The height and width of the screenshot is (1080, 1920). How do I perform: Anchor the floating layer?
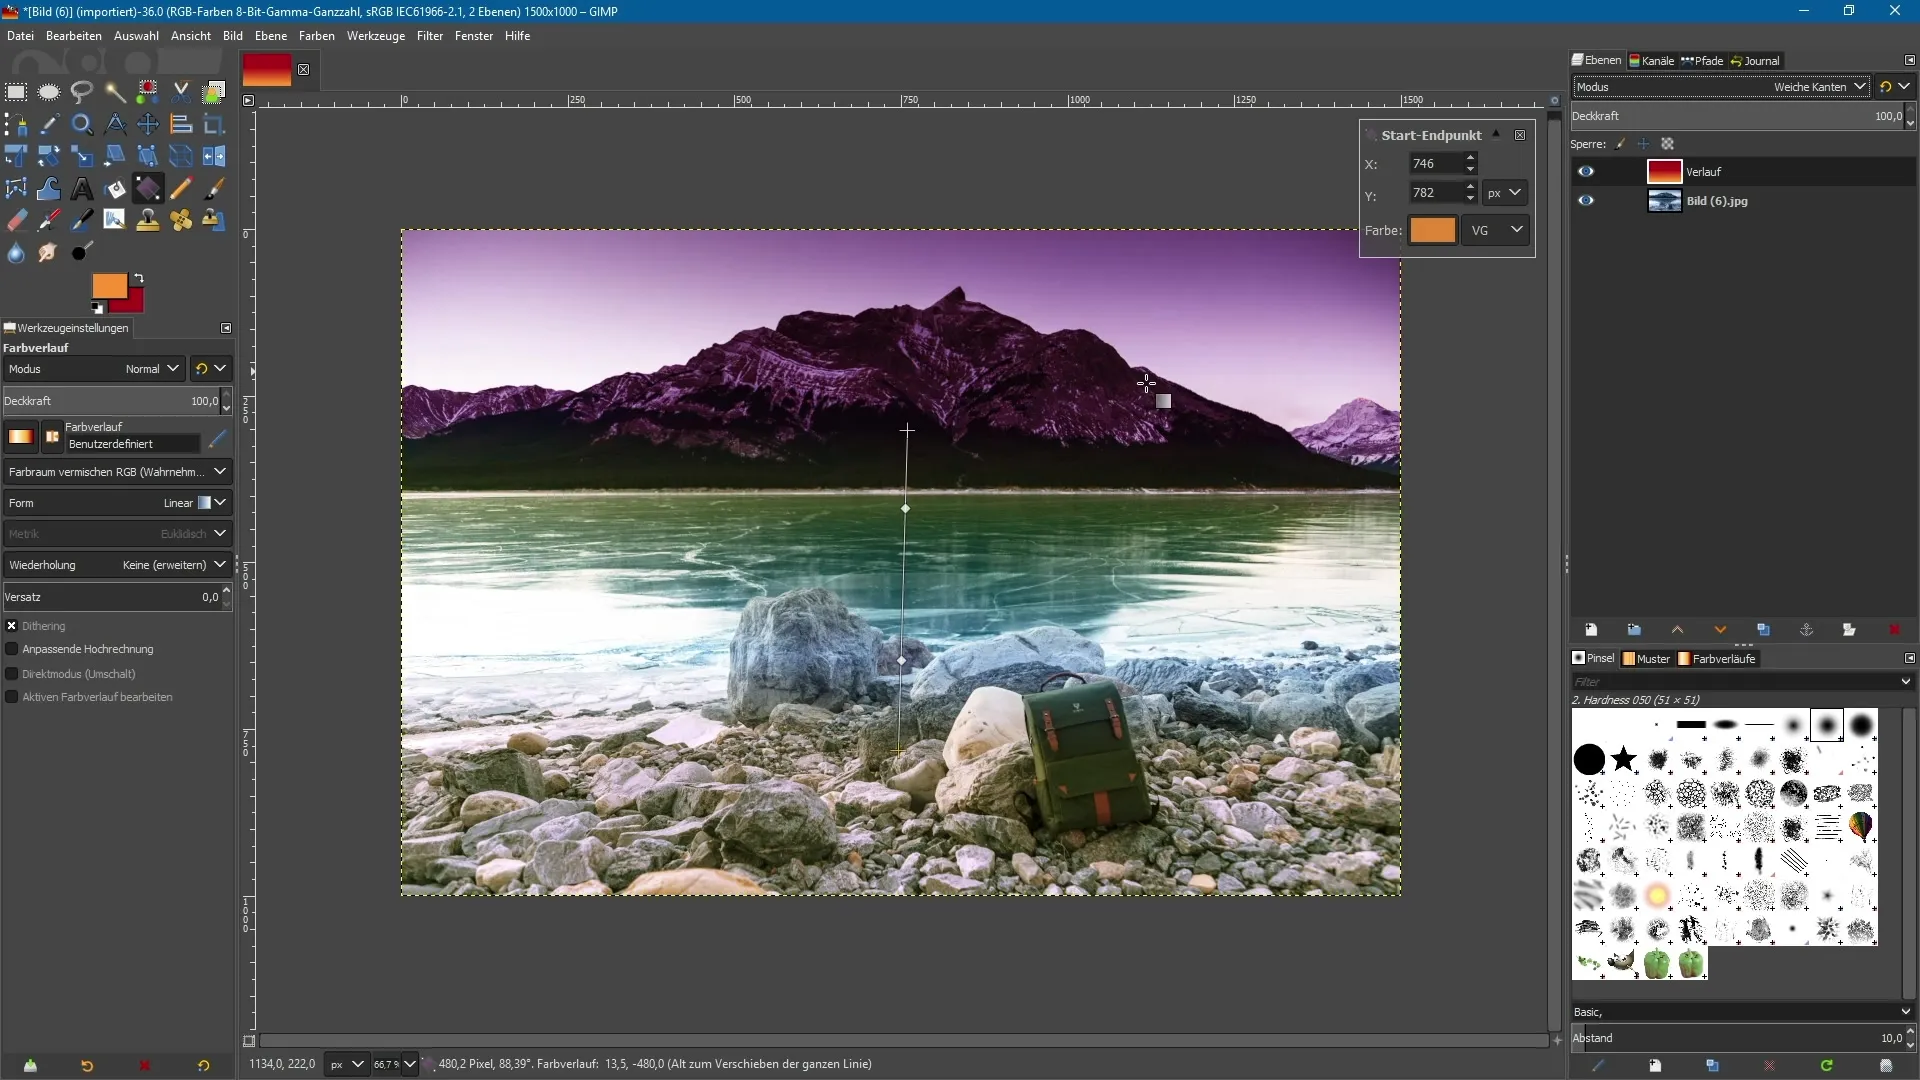click(x=1806, y=630)
